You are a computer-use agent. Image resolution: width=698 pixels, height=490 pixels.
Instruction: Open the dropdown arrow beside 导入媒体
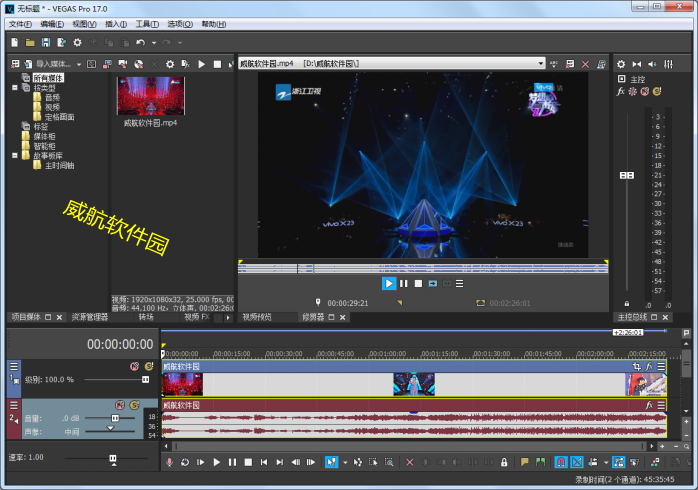(79, 65)
